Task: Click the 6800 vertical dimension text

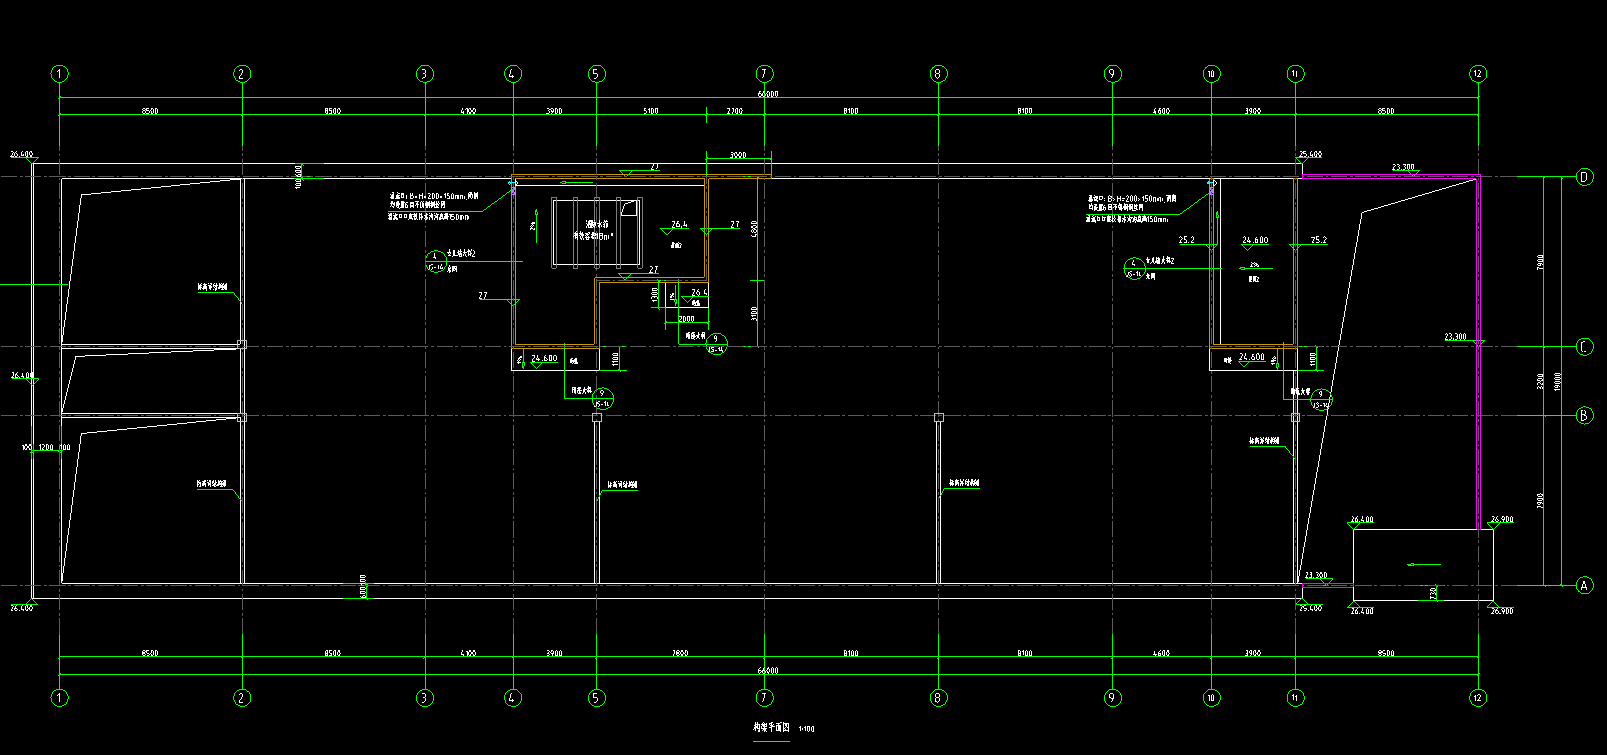Action: tap(755, 228)
